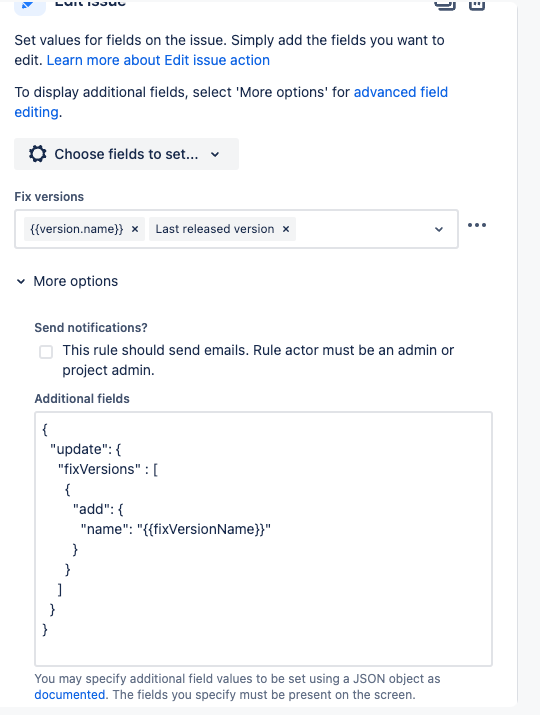Remove the Last released version tag
540x715 pixels.
click(x=286, y=229)
